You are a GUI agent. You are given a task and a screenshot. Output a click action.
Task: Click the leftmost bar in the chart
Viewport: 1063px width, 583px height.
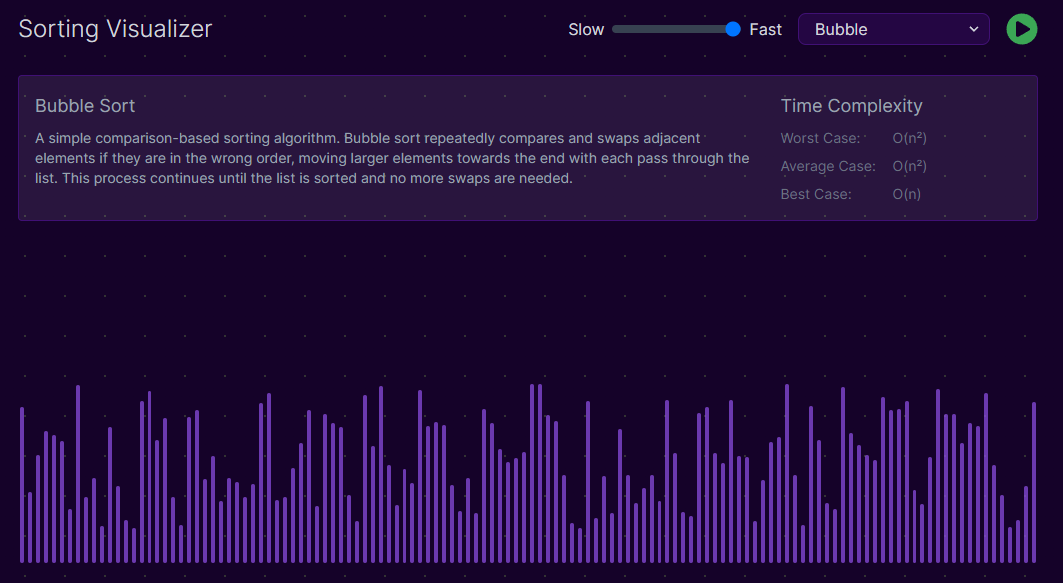coord(22,485)
